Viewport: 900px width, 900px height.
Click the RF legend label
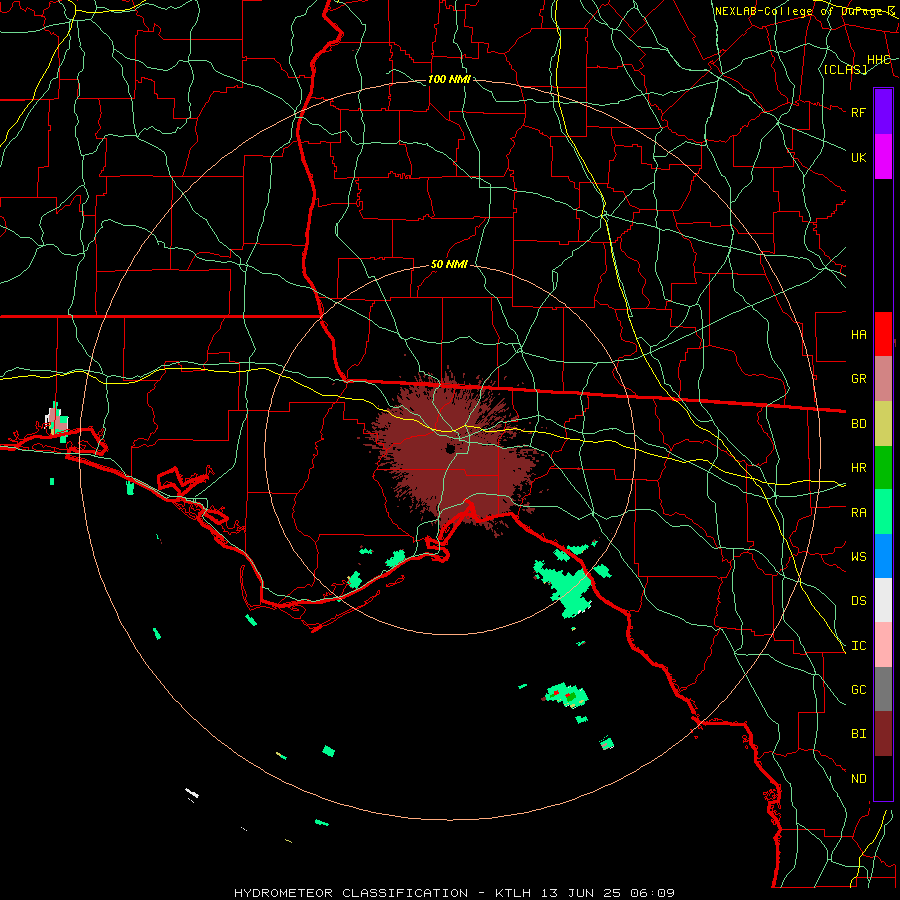click(859, 112)
